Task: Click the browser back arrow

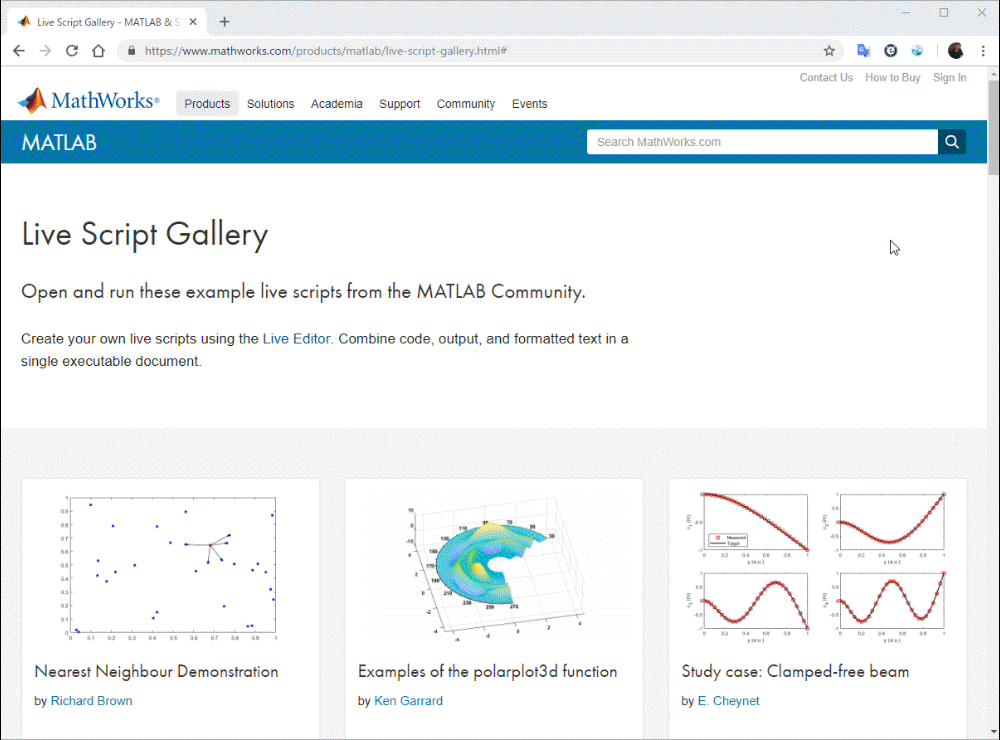Action: tap(19, 51)
